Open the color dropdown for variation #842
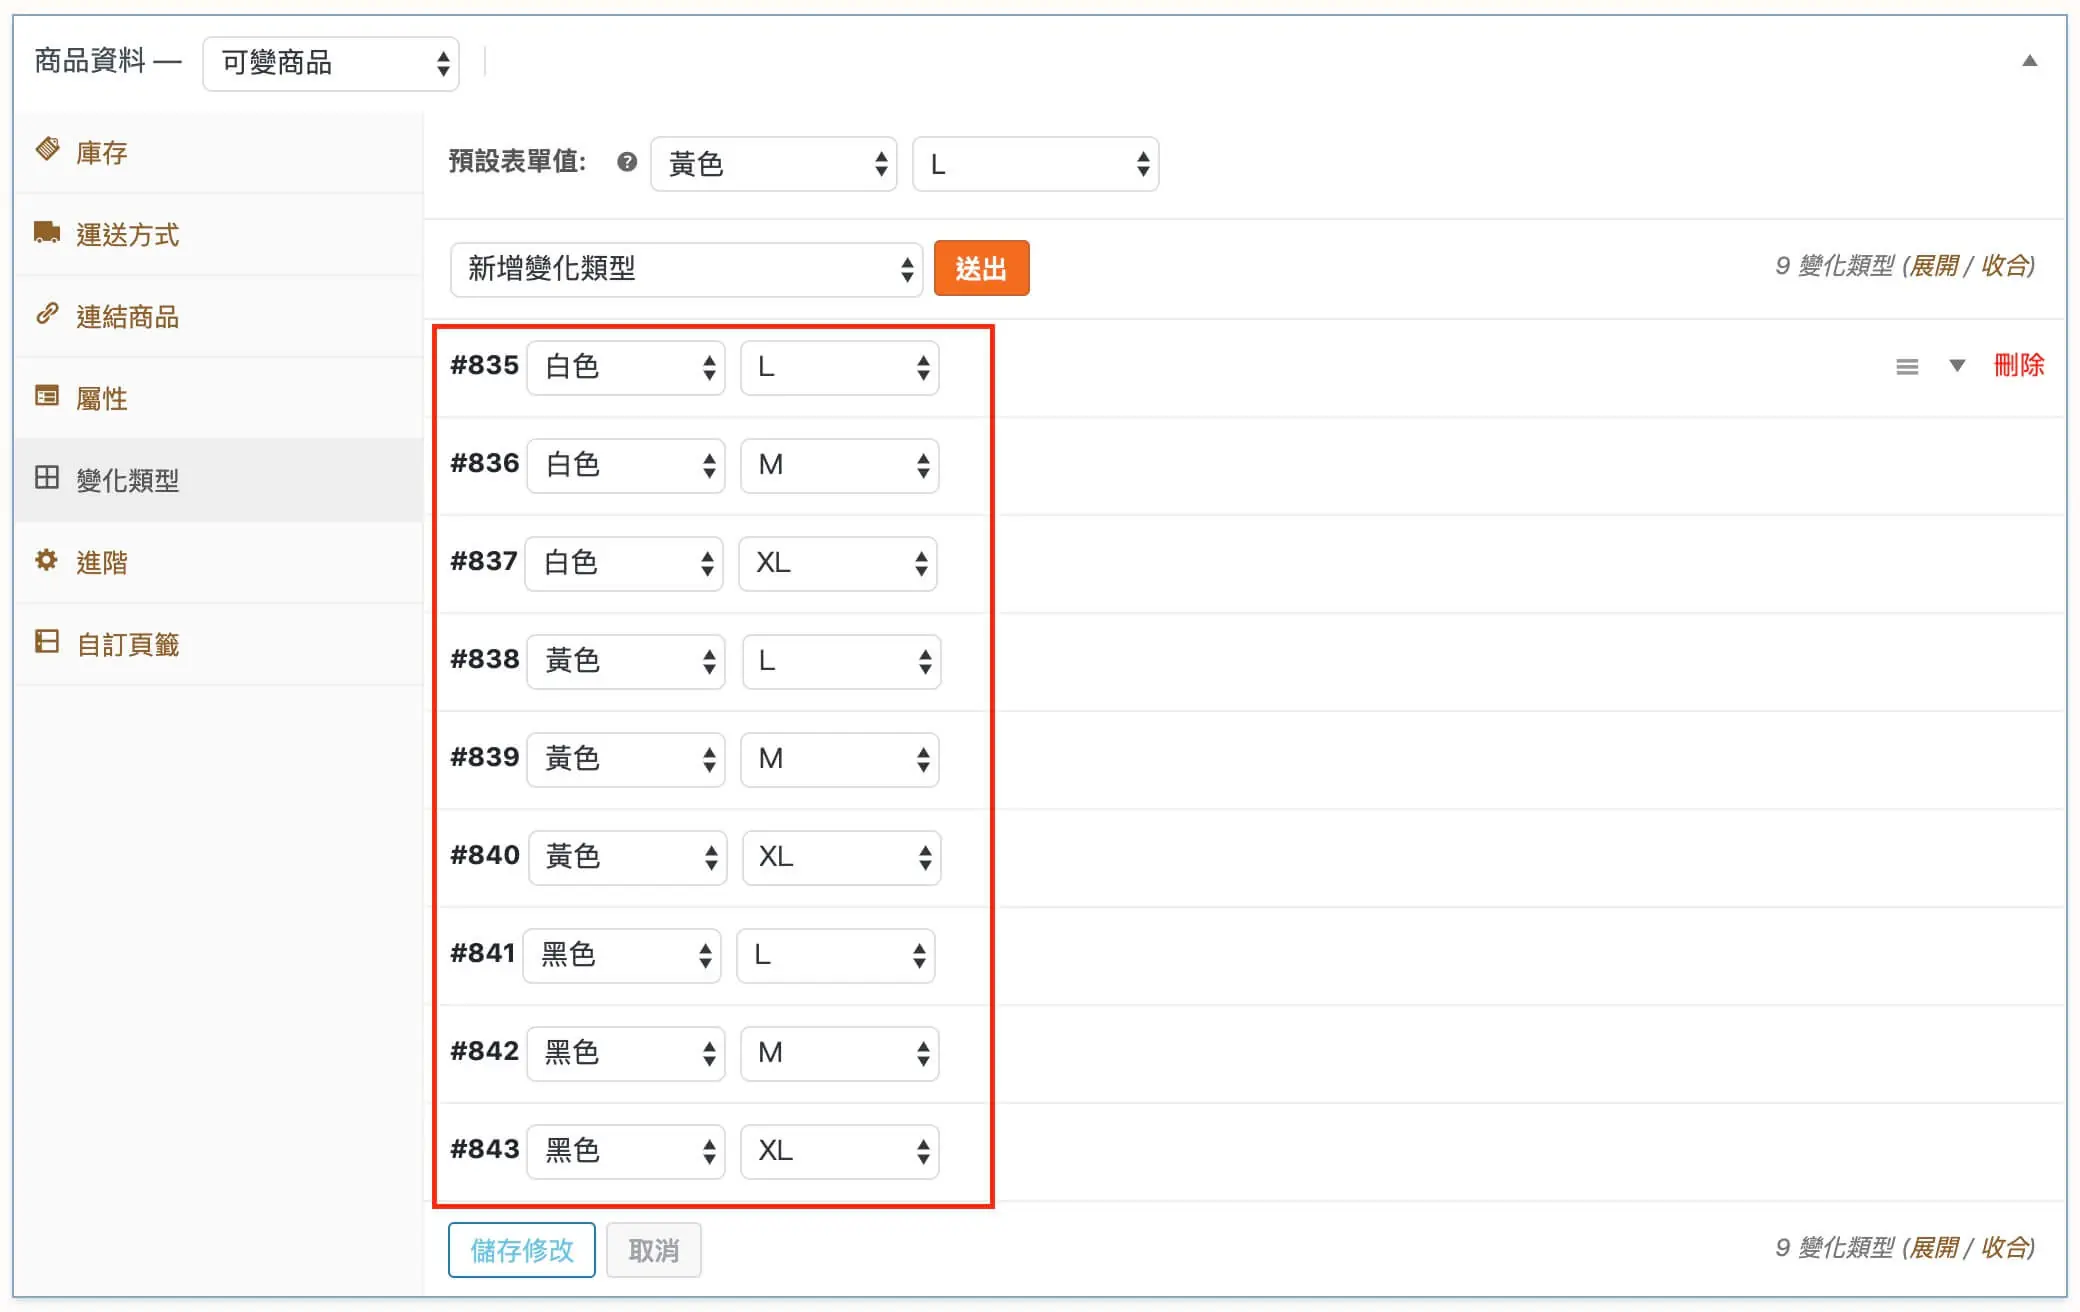 (626, 1053)
